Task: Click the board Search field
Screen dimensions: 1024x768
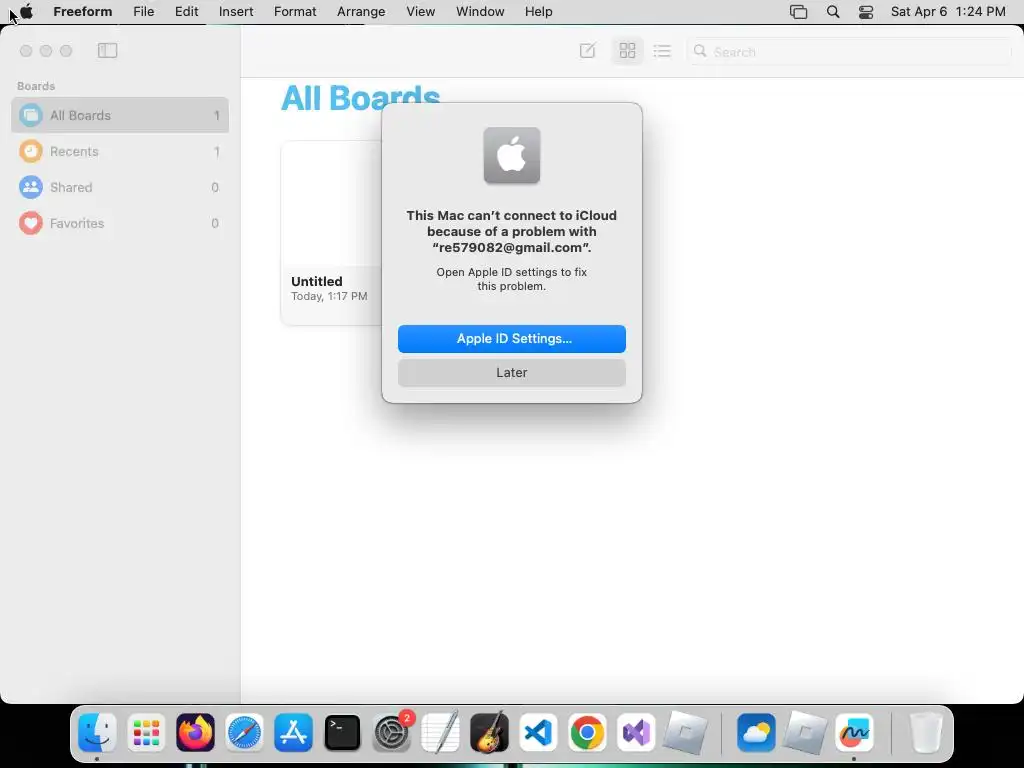Action: 848,52
